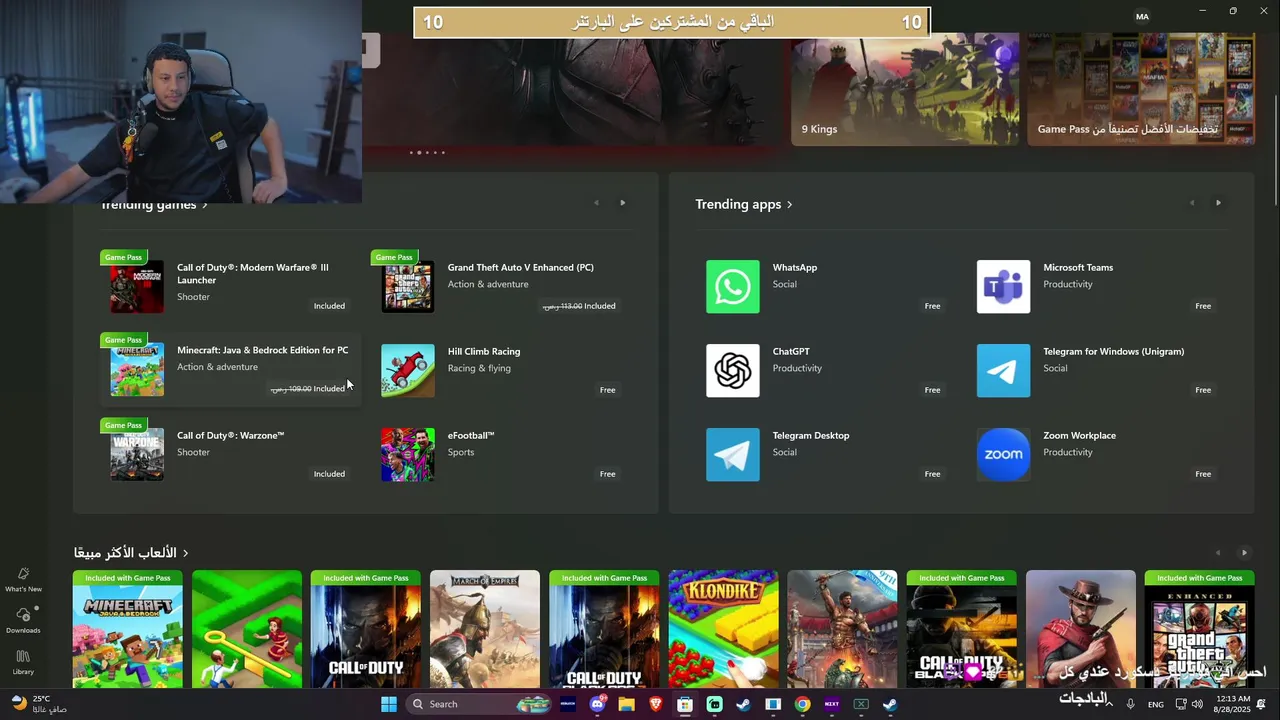
Task: Open Google Chrome from the taskbar
Action: pos(802,704)
